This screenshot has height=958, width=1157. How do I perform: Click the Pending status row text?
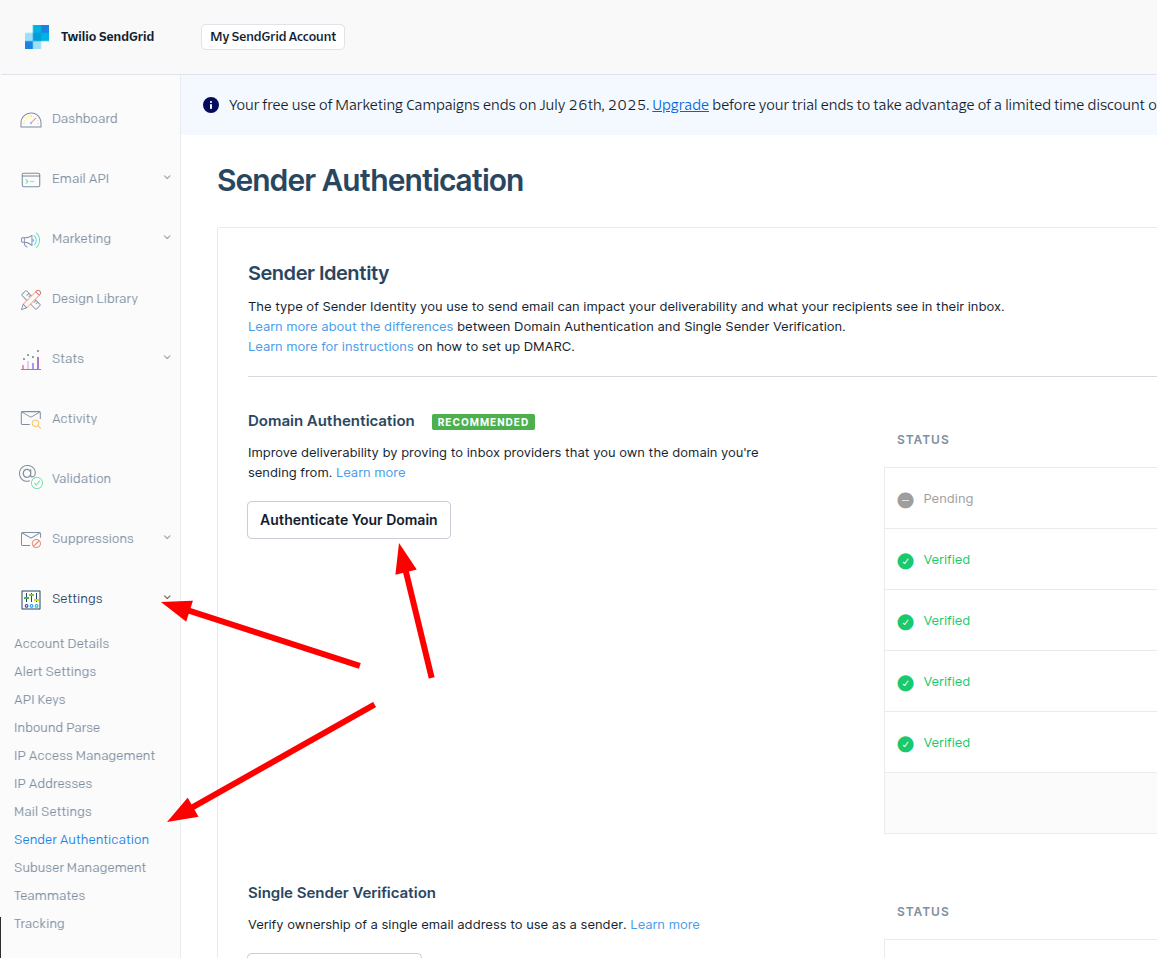click(x=948, y=499)
